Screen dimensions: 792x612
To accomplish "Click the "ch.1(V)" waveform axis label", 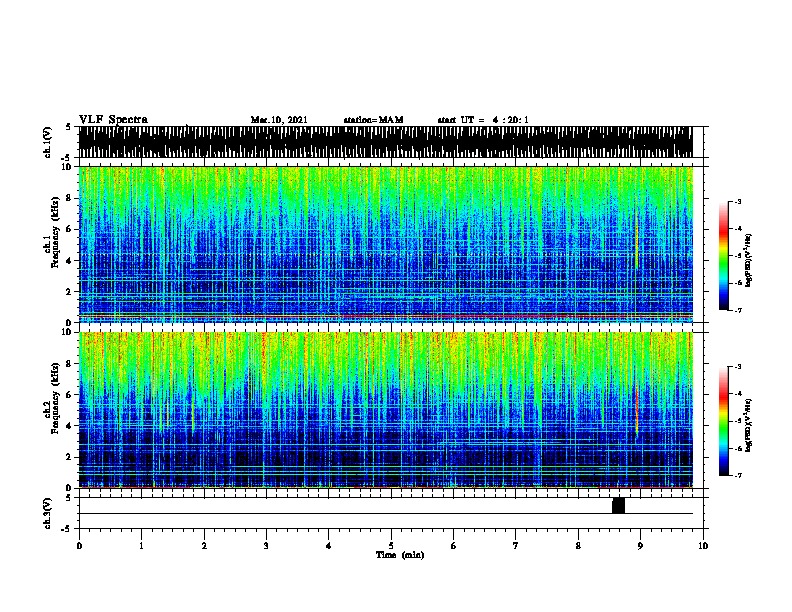I will [48, 142].
